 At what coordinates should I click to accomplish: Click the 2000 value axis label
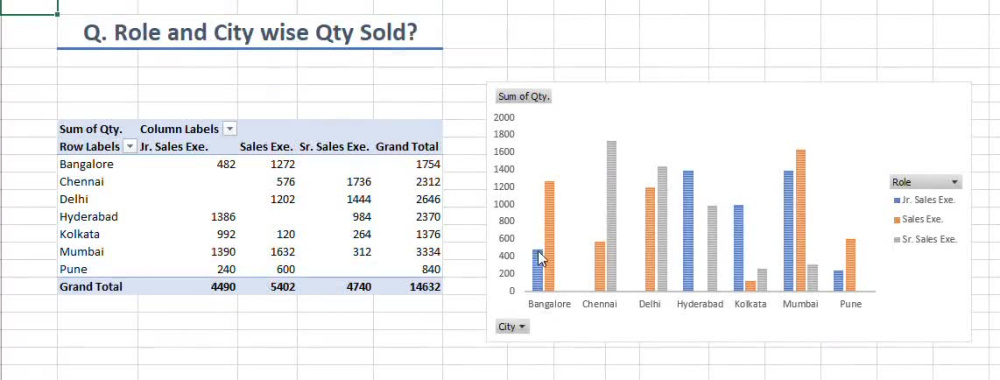tap(504, 117)
